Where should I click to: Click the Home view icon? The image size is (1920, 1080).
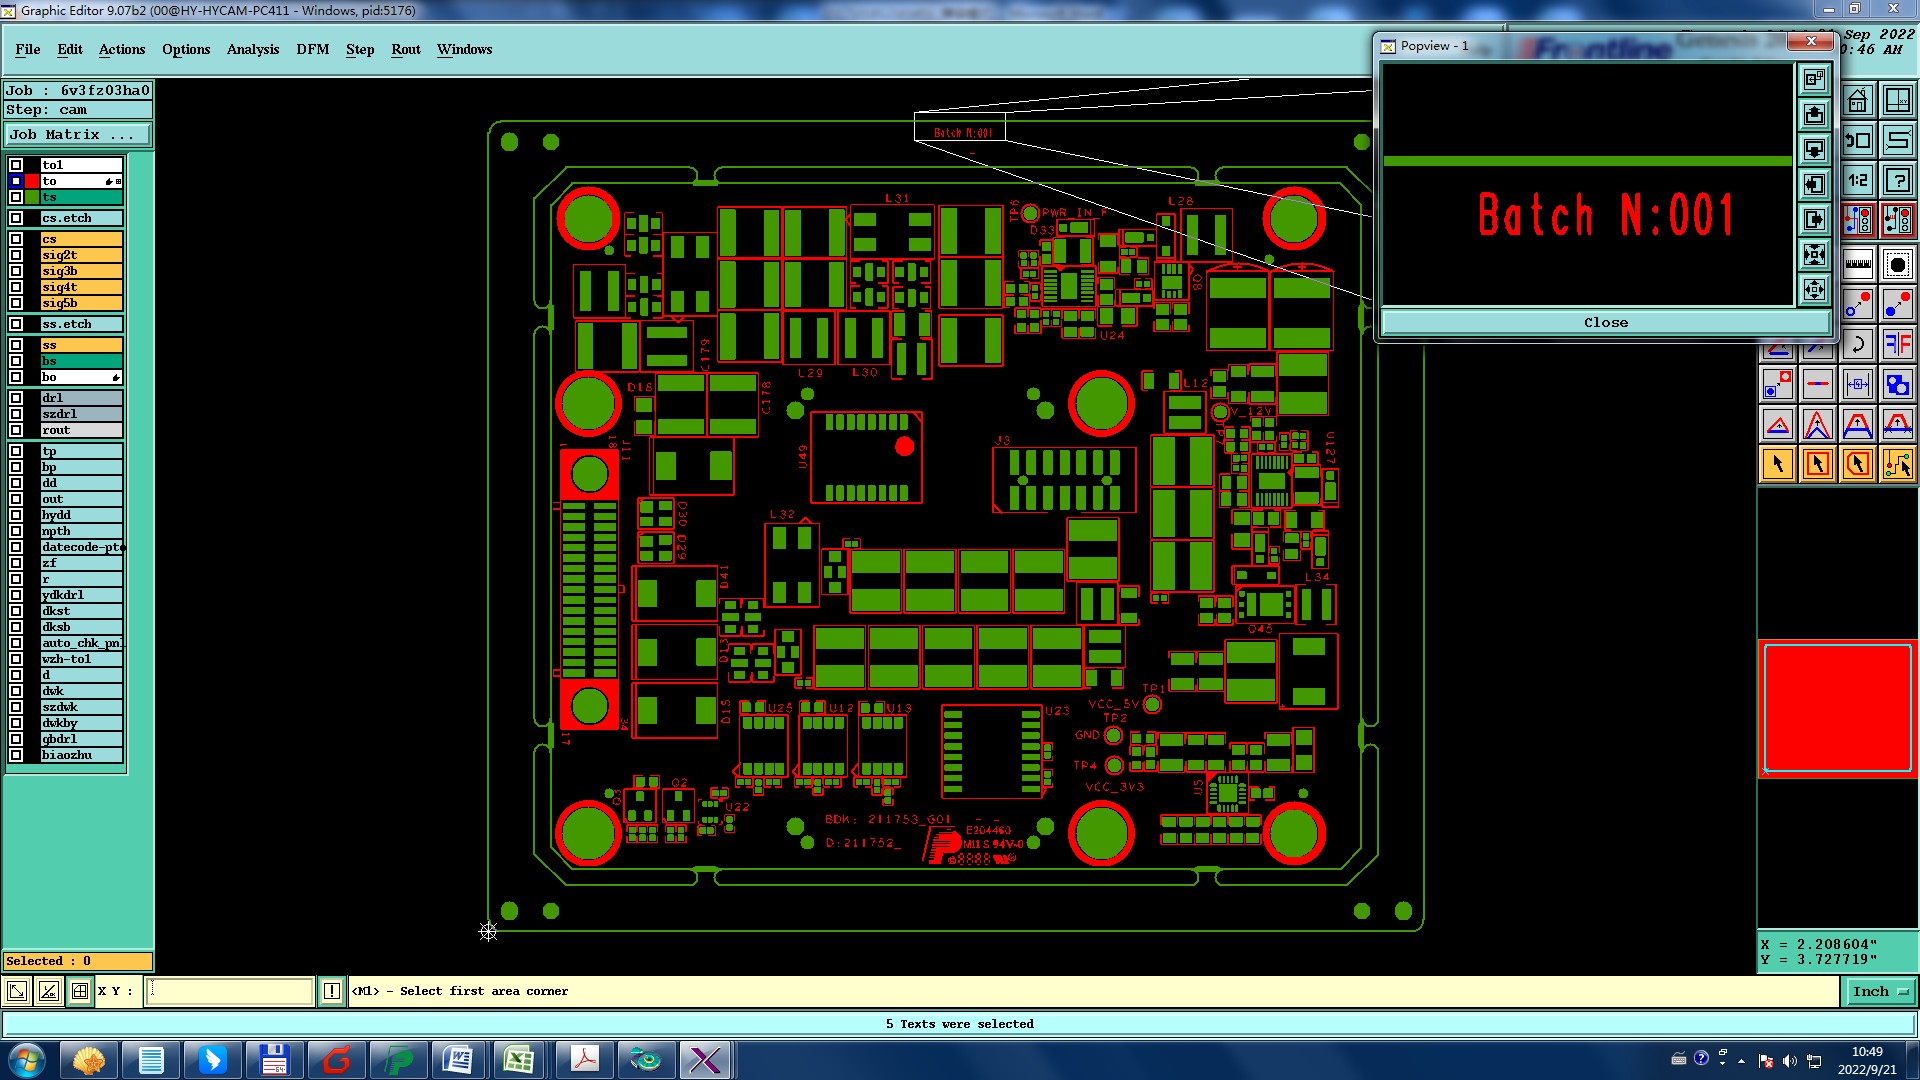pos(1858,101)
